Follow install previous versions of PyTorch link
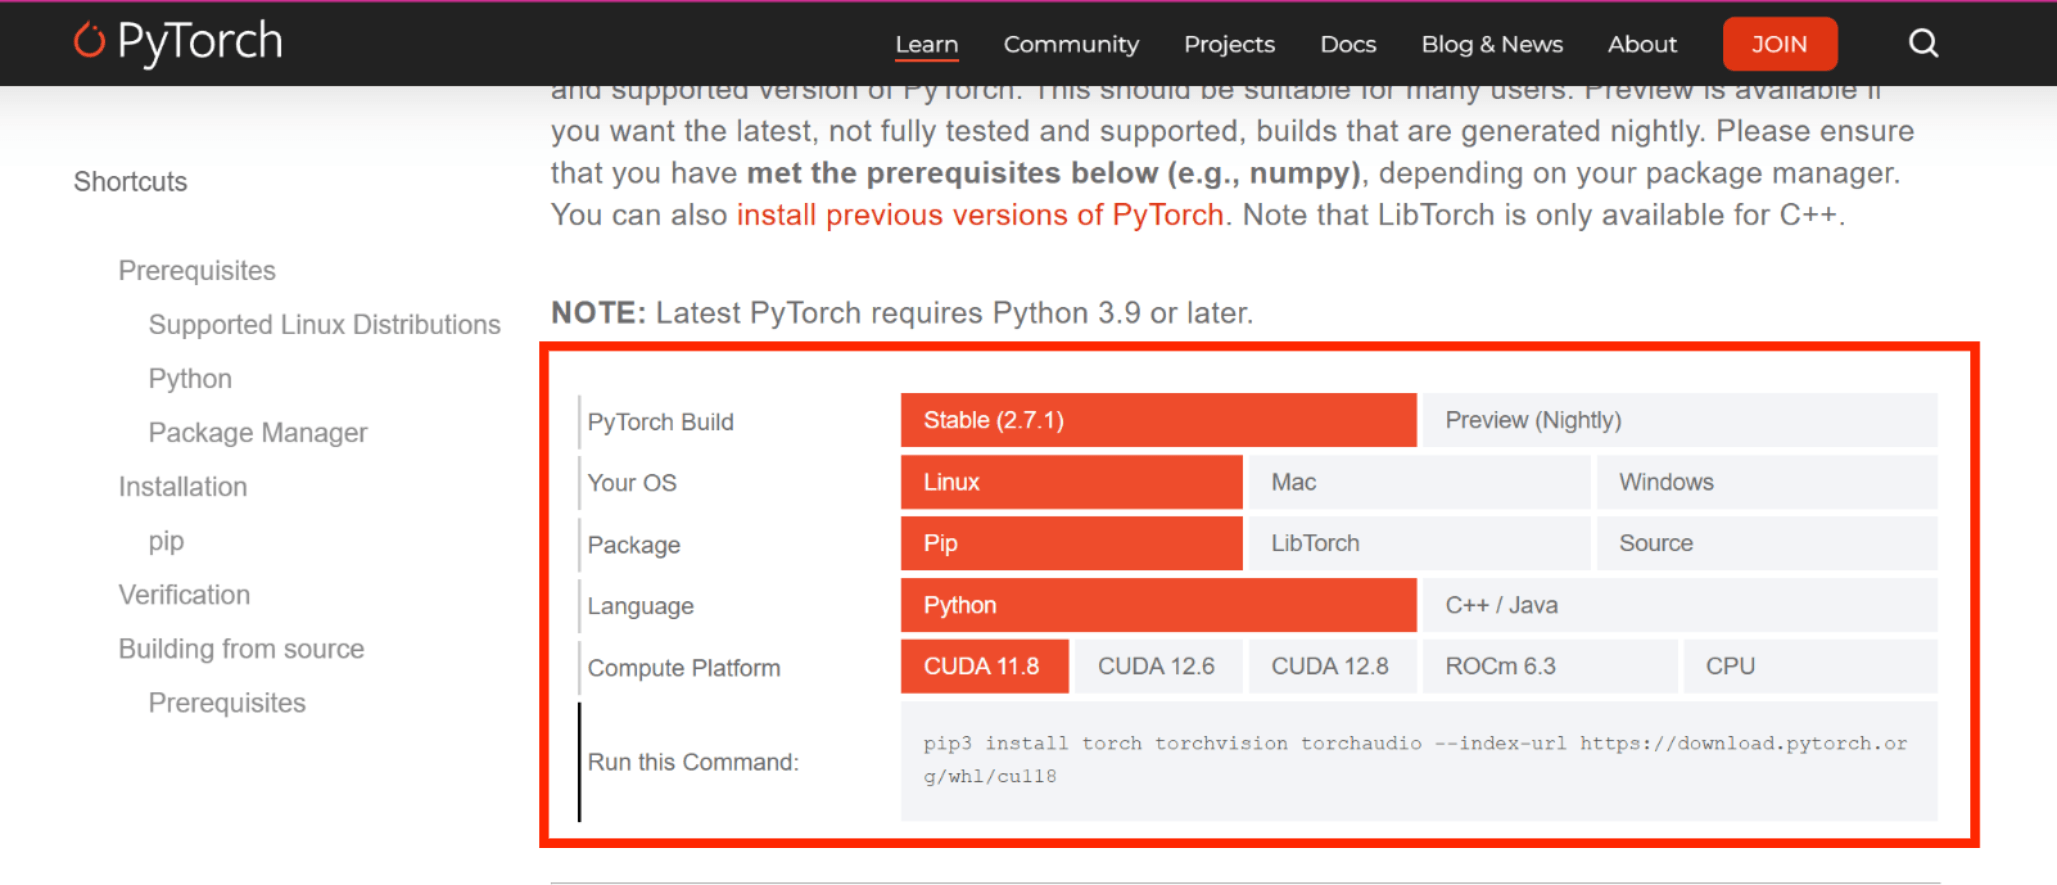The image size is (2057, 885). [980, 215]
